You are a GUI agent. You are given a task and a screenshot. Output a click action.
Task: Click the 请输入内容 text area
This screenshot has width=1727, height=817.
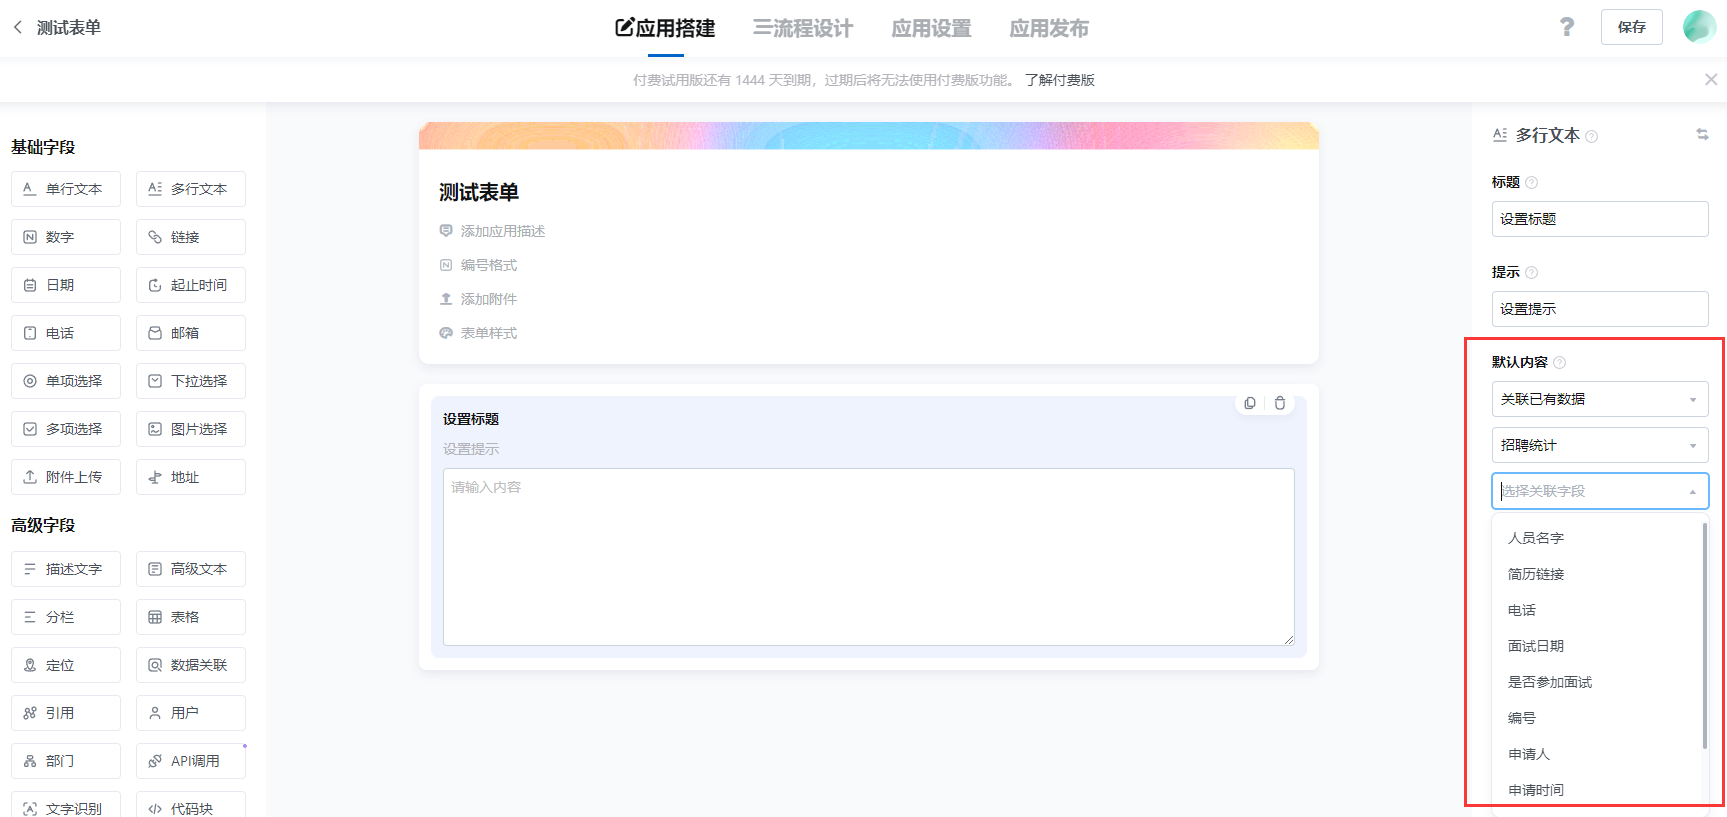(868, 557)
